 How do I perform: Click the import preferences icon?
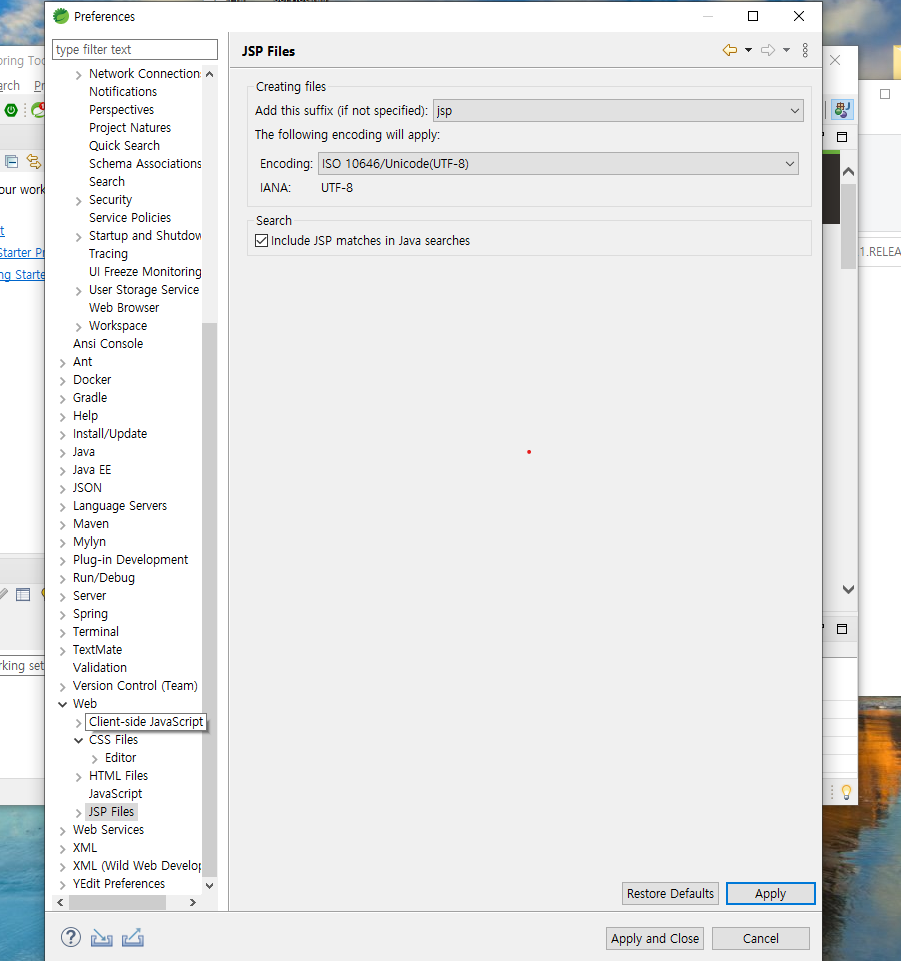(102, 938)
